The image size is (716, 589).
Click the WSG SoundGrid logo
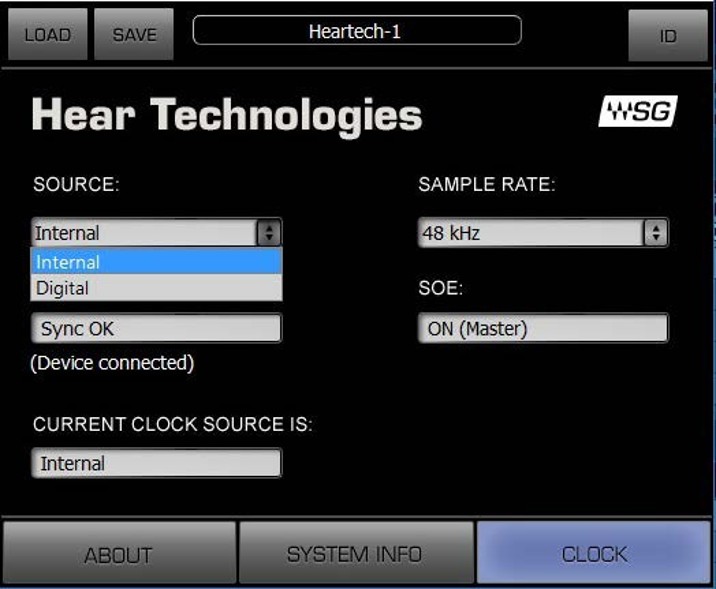pos(638,111)
